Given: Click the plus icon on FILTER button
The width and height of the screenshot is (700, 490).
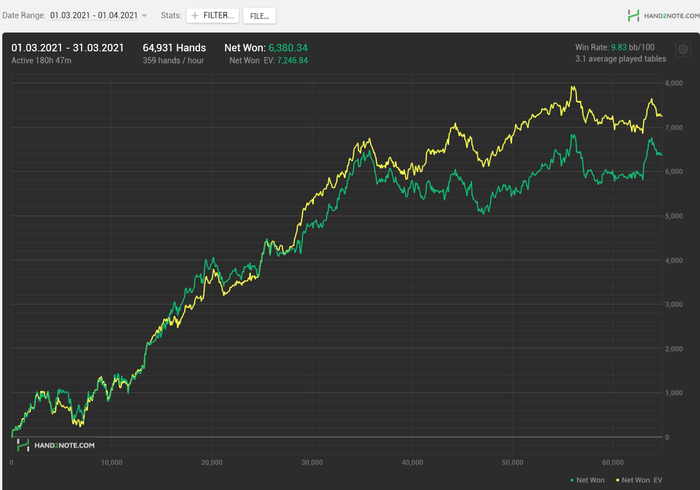Looking at the screenshot, I should [x=195, y=16].
